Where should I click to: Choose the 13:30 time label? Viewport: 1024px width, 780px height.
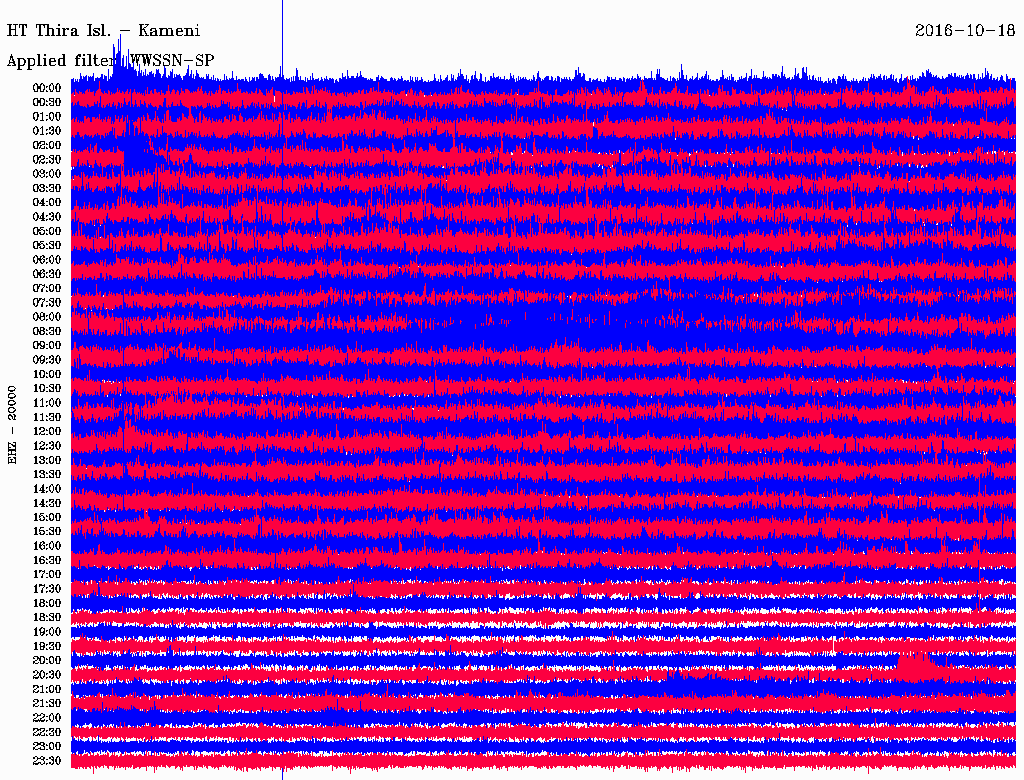(x=47, y=475)
